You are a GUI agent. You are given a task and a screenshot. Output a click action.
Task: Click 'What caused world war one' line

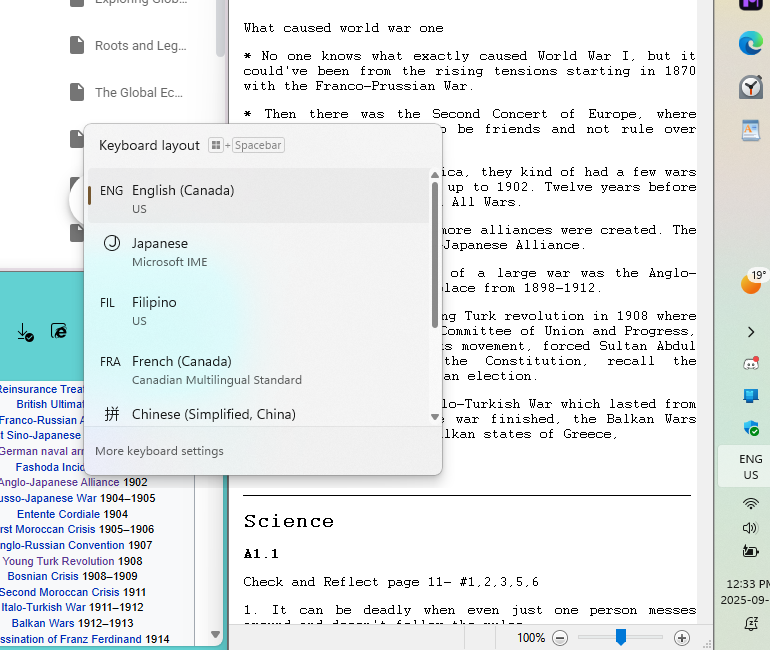[x=343, y=28]
